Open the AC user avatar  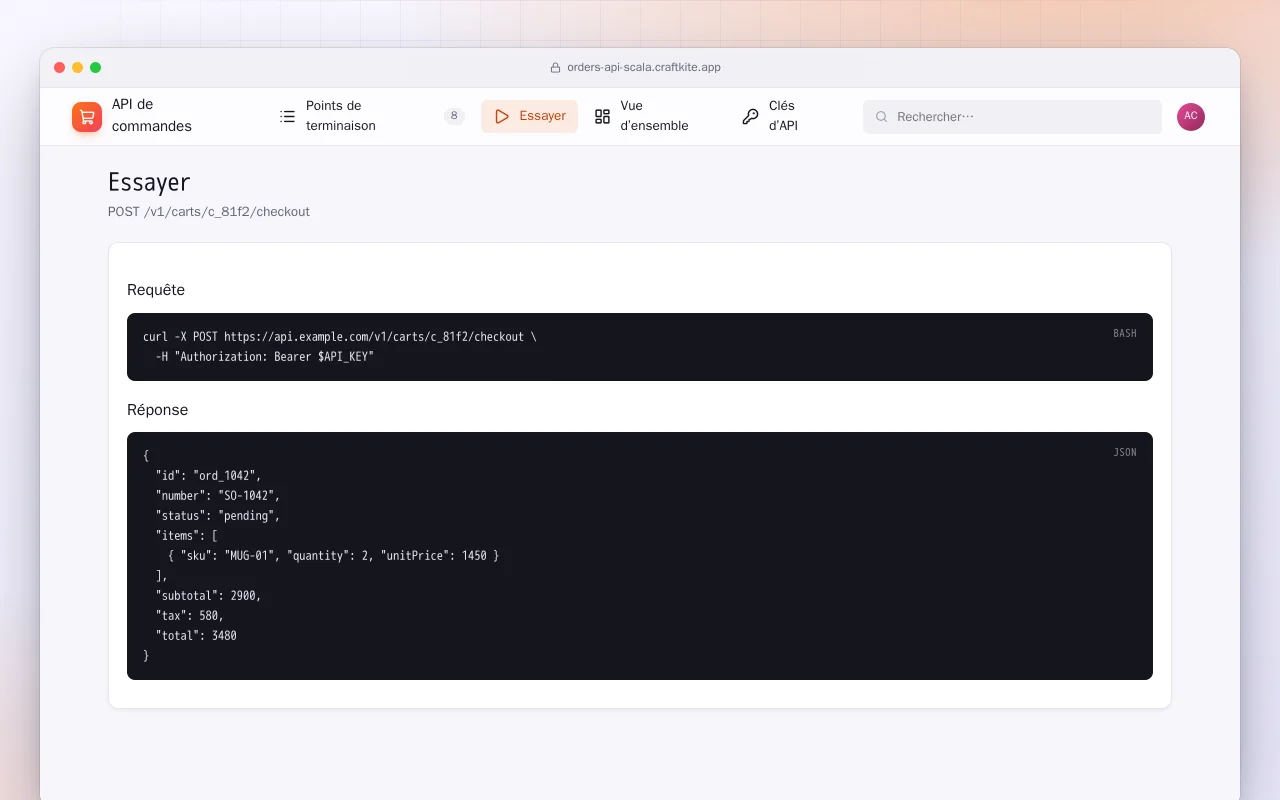click(x=1191, y=117)
